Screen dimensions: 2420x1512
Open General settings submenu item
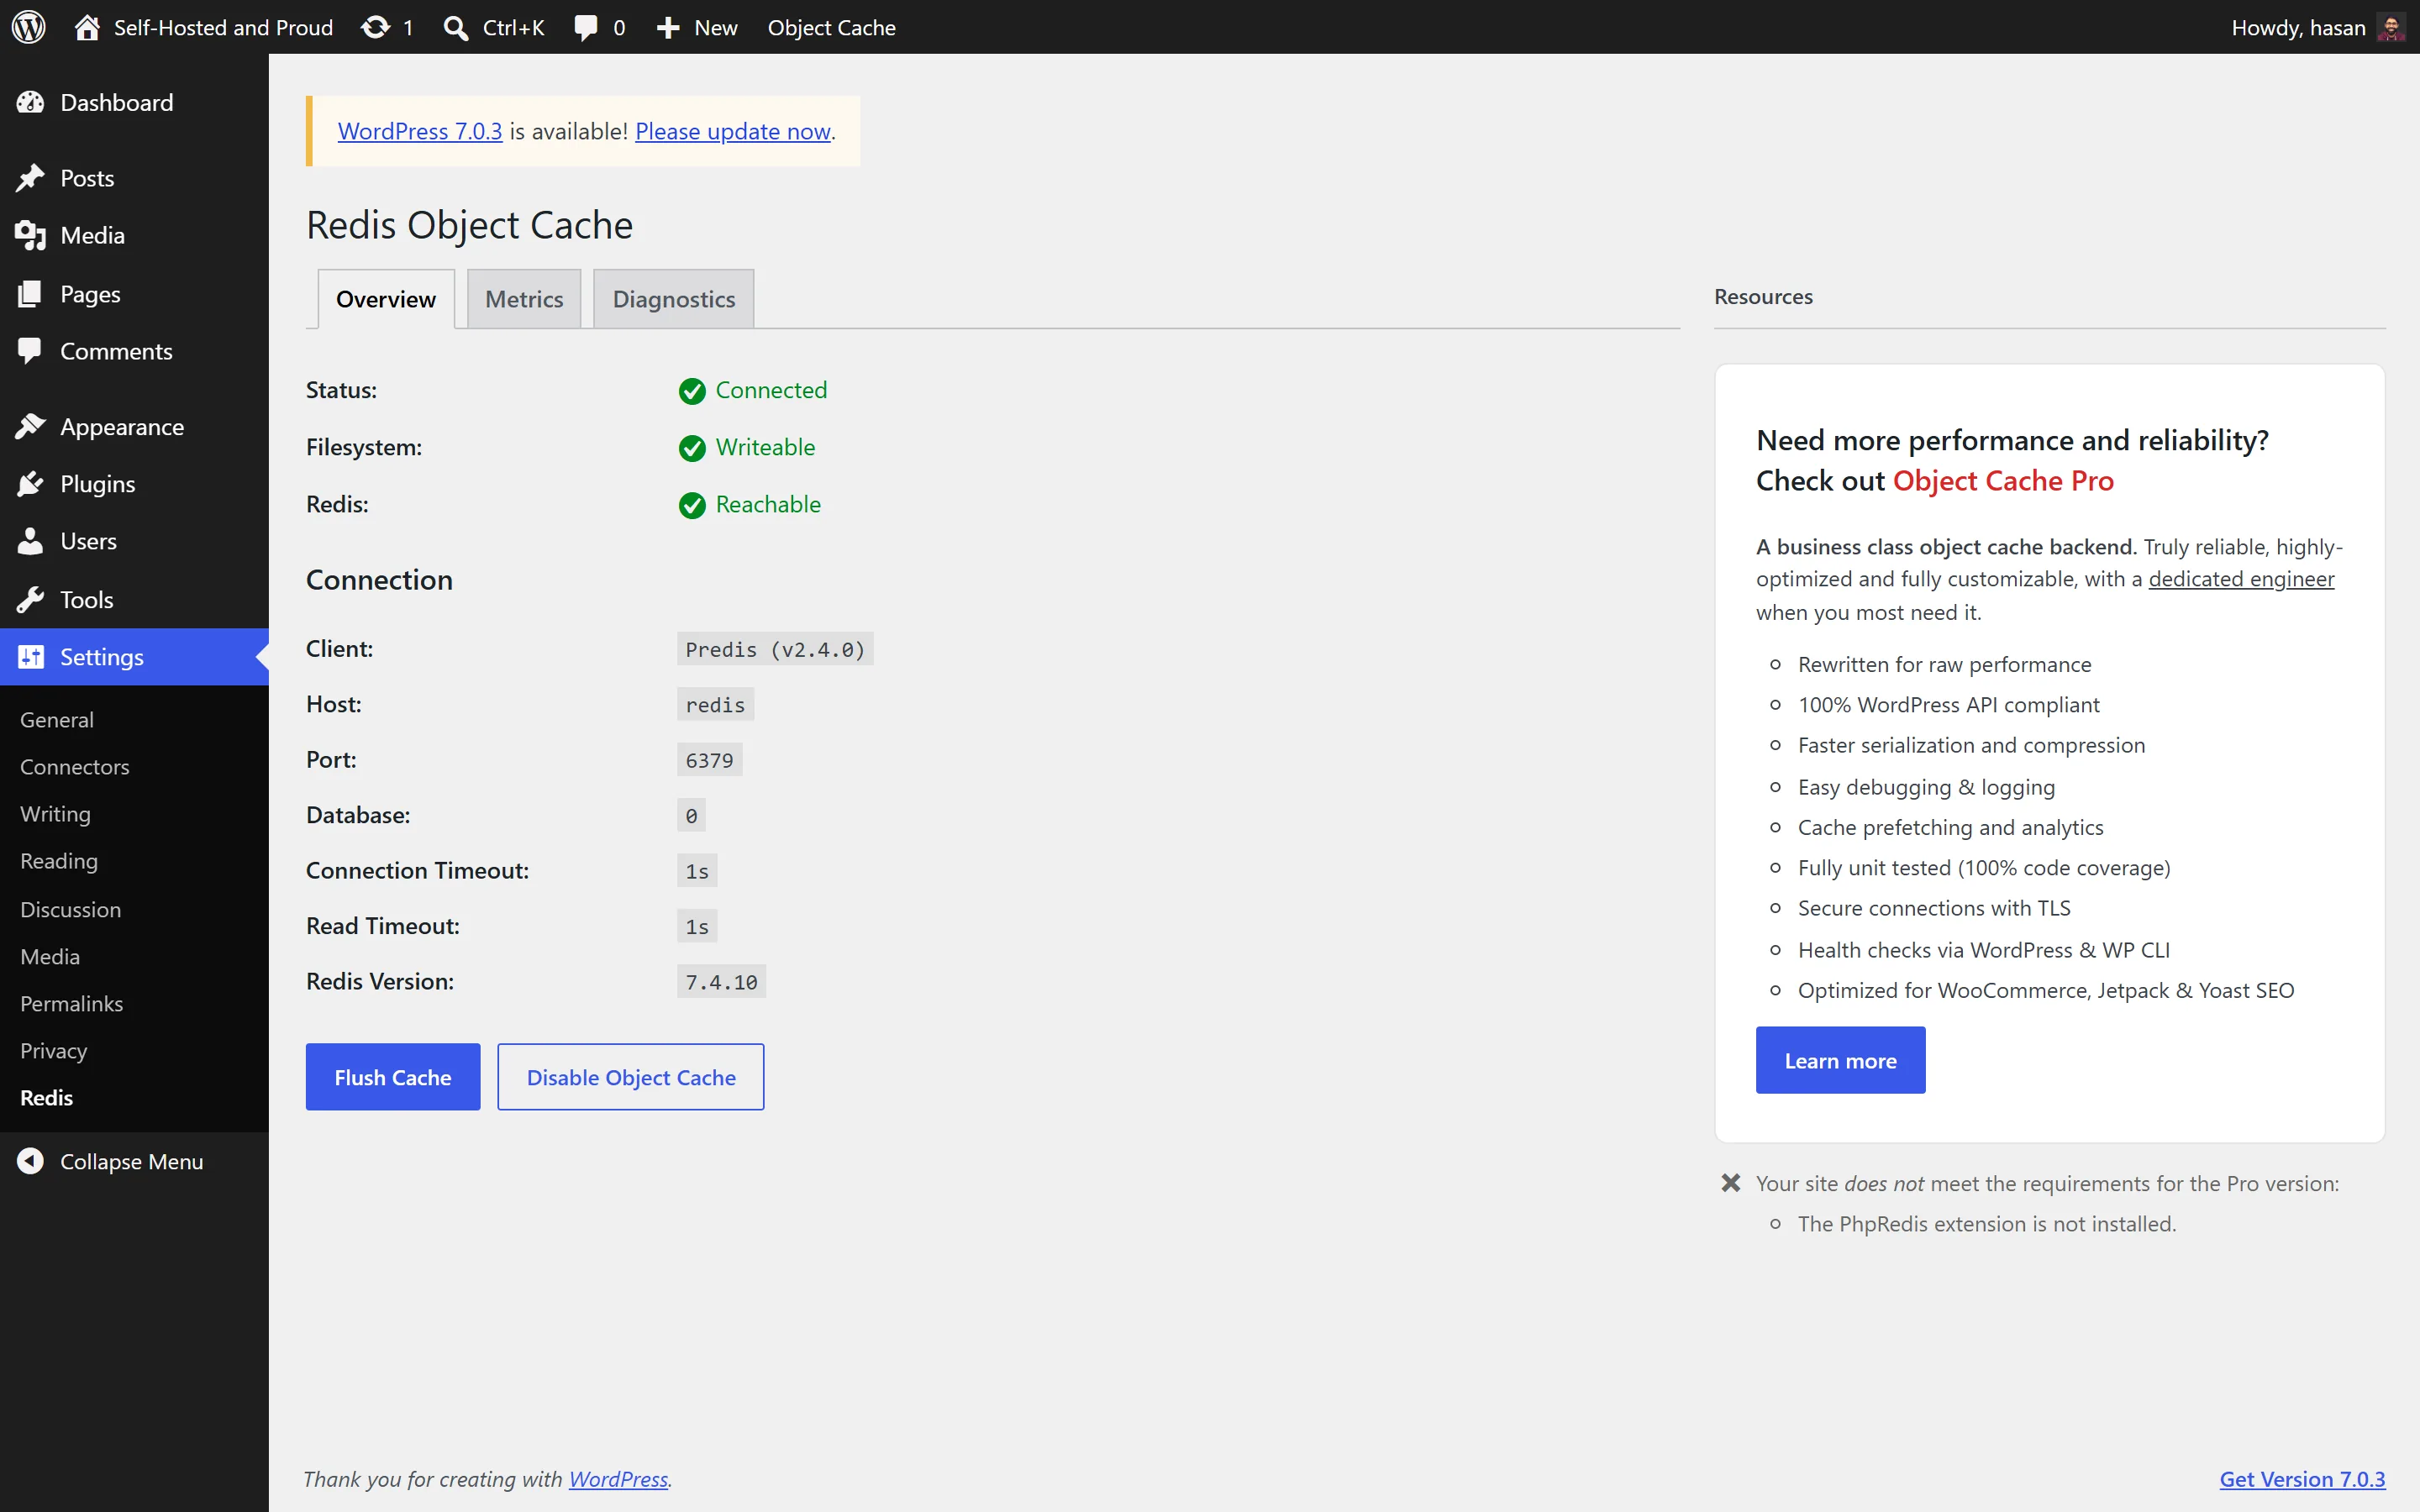(57, 719)
